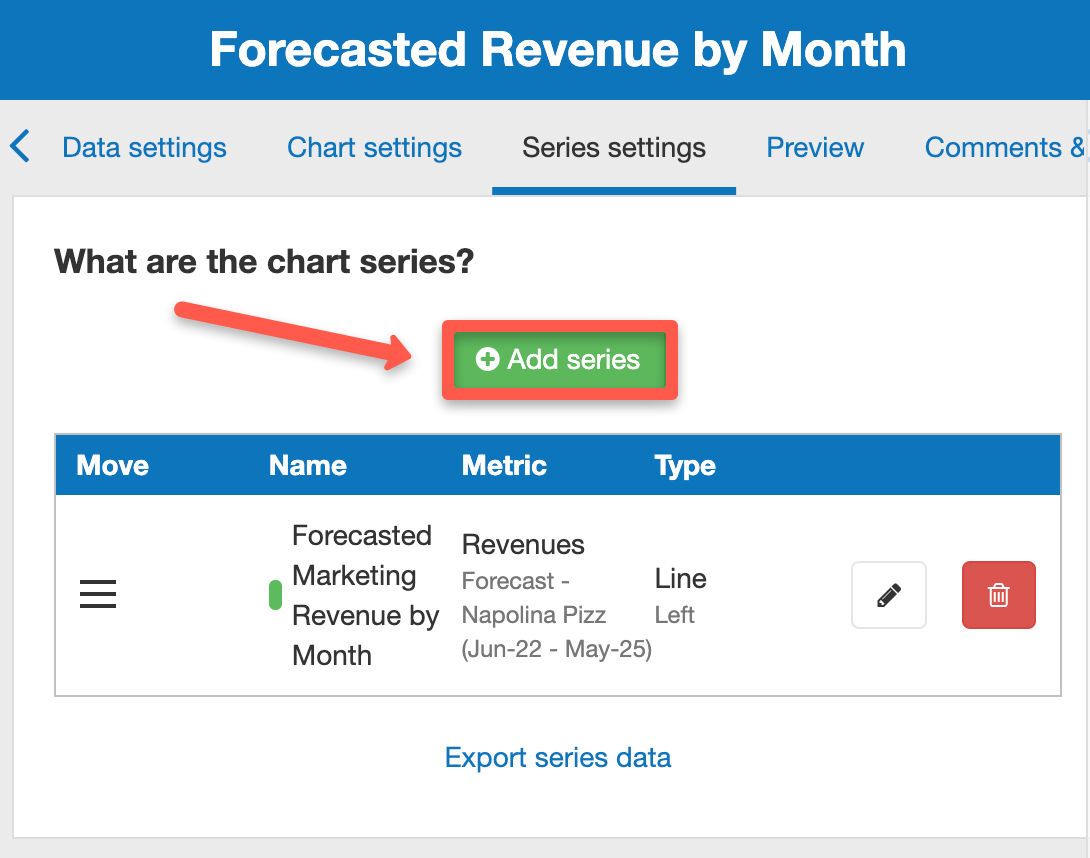
Task: Select the pencil glyph to modify series settings
Action: (888, 595)
